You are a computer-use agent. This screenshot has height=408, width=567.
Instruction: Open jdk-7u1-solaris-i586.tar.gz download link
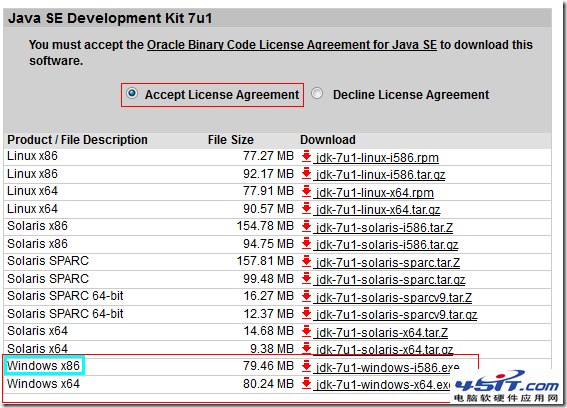pos(387,245)
